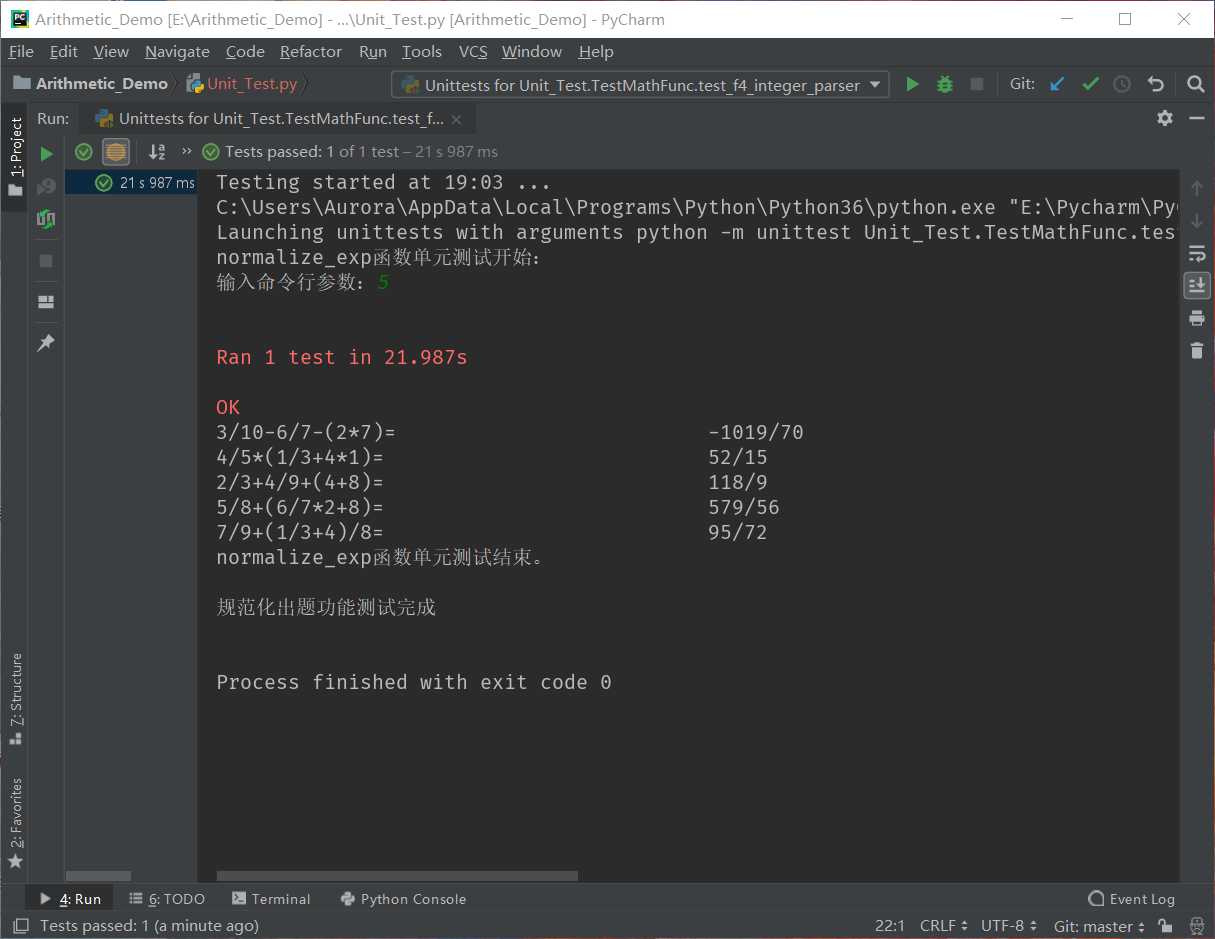
Task: Click the Run panel's left-strip stop square
Action: (46, 261)
